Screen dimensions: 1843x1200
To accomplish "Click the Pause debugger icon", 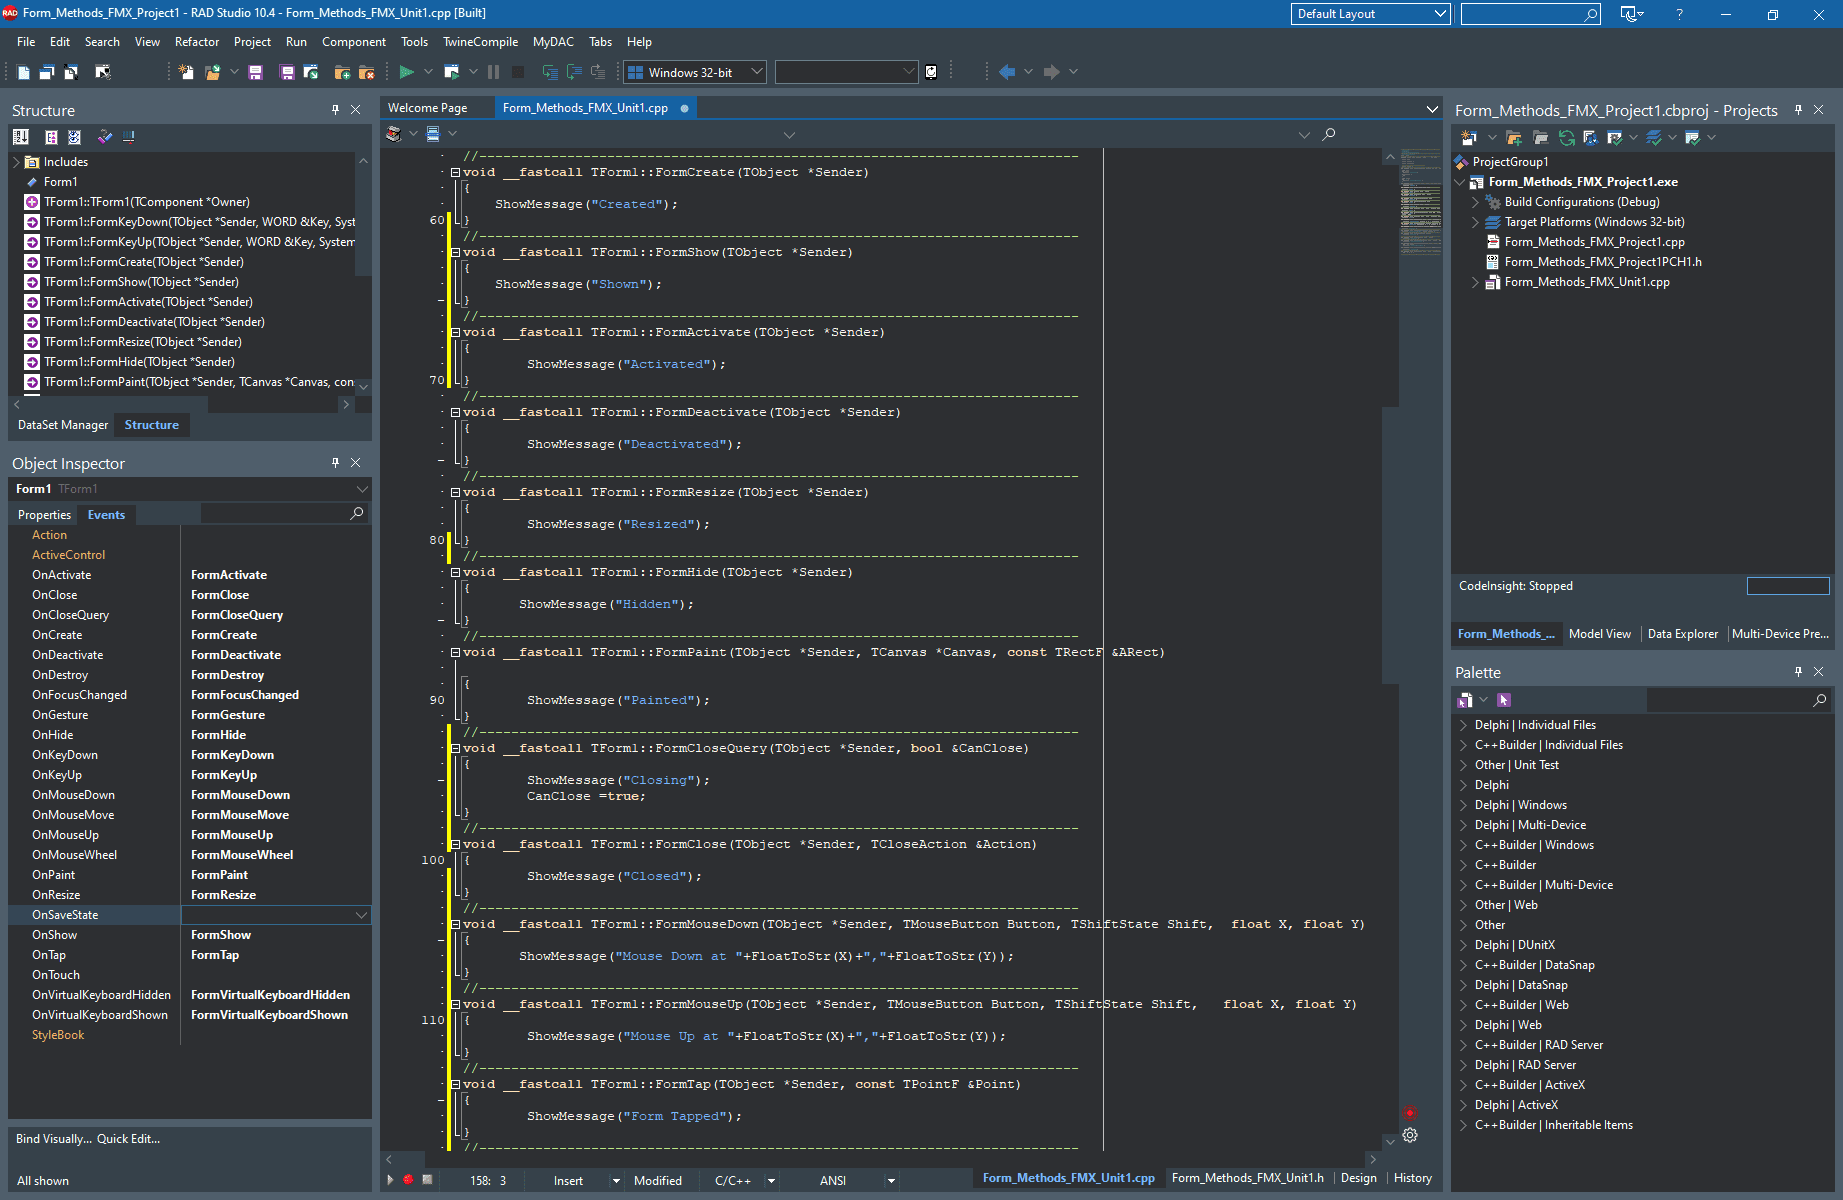I will pos(493,72).
